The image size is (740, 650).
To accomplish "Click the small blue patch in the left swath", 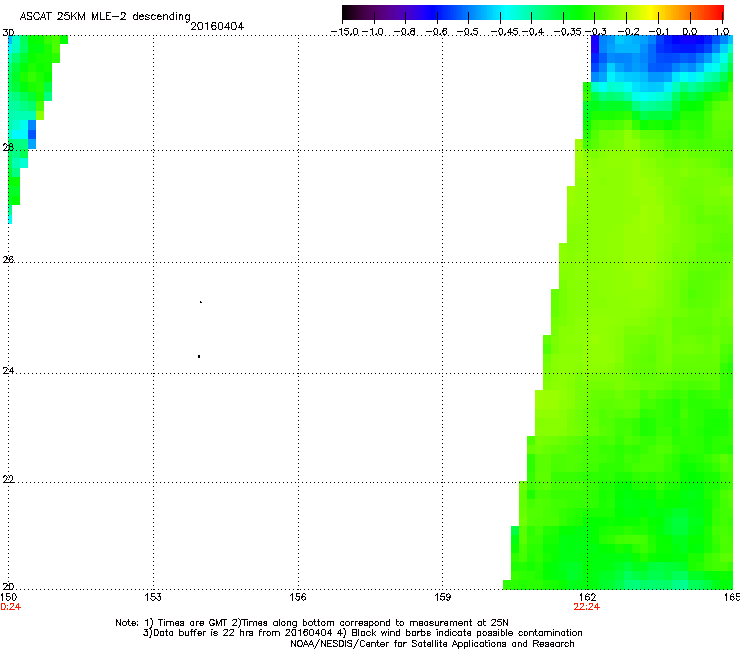I will 32,134.
